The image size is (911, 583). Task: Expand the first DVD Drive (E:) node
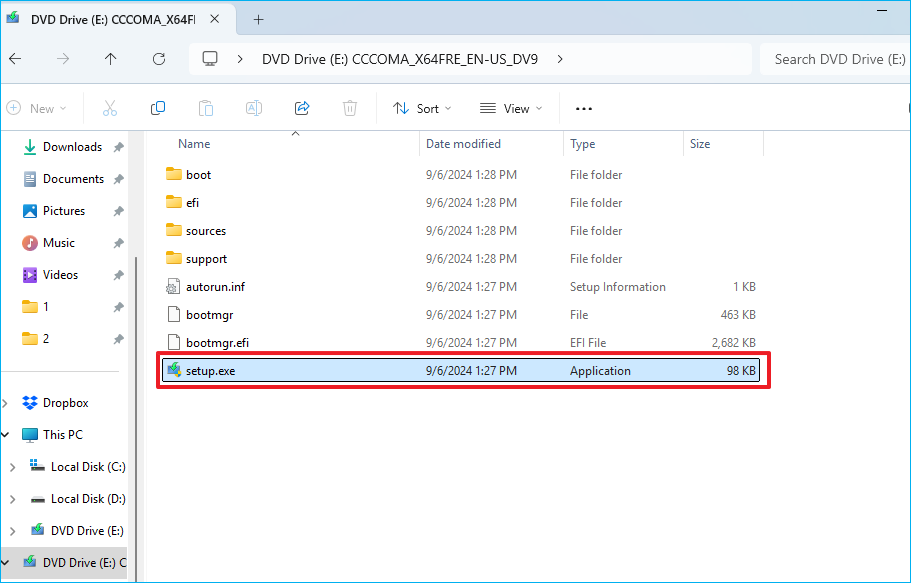pos(13,531)
